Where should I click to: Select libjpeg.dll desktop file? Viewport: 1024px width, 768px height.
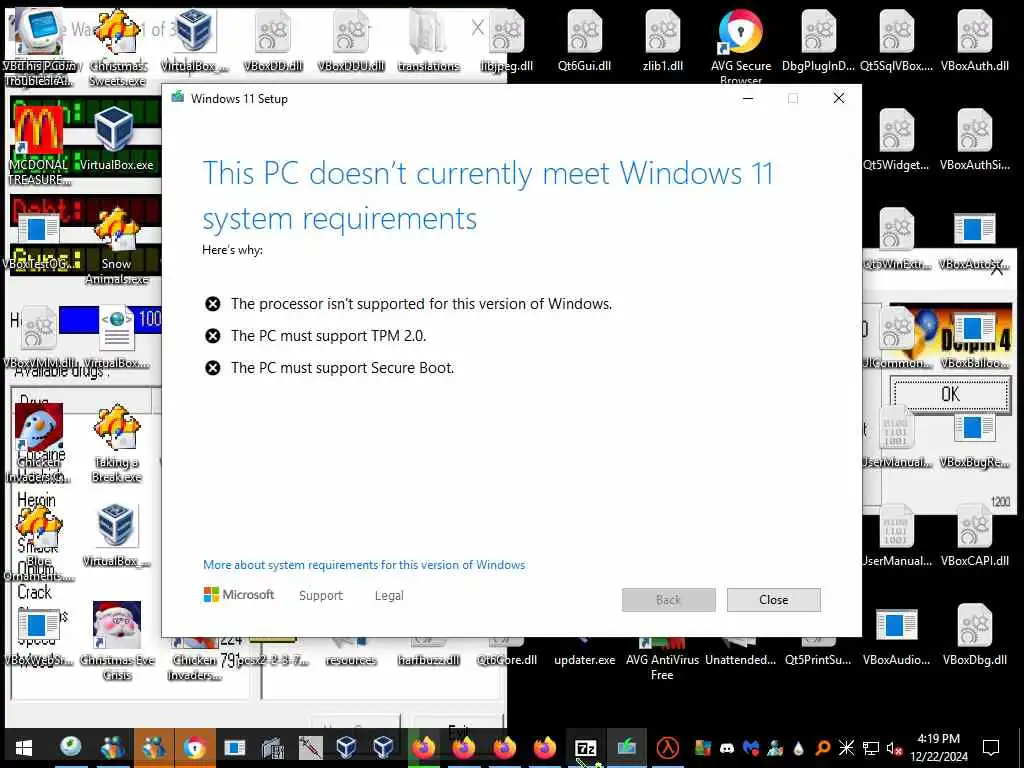coord(507,40)
